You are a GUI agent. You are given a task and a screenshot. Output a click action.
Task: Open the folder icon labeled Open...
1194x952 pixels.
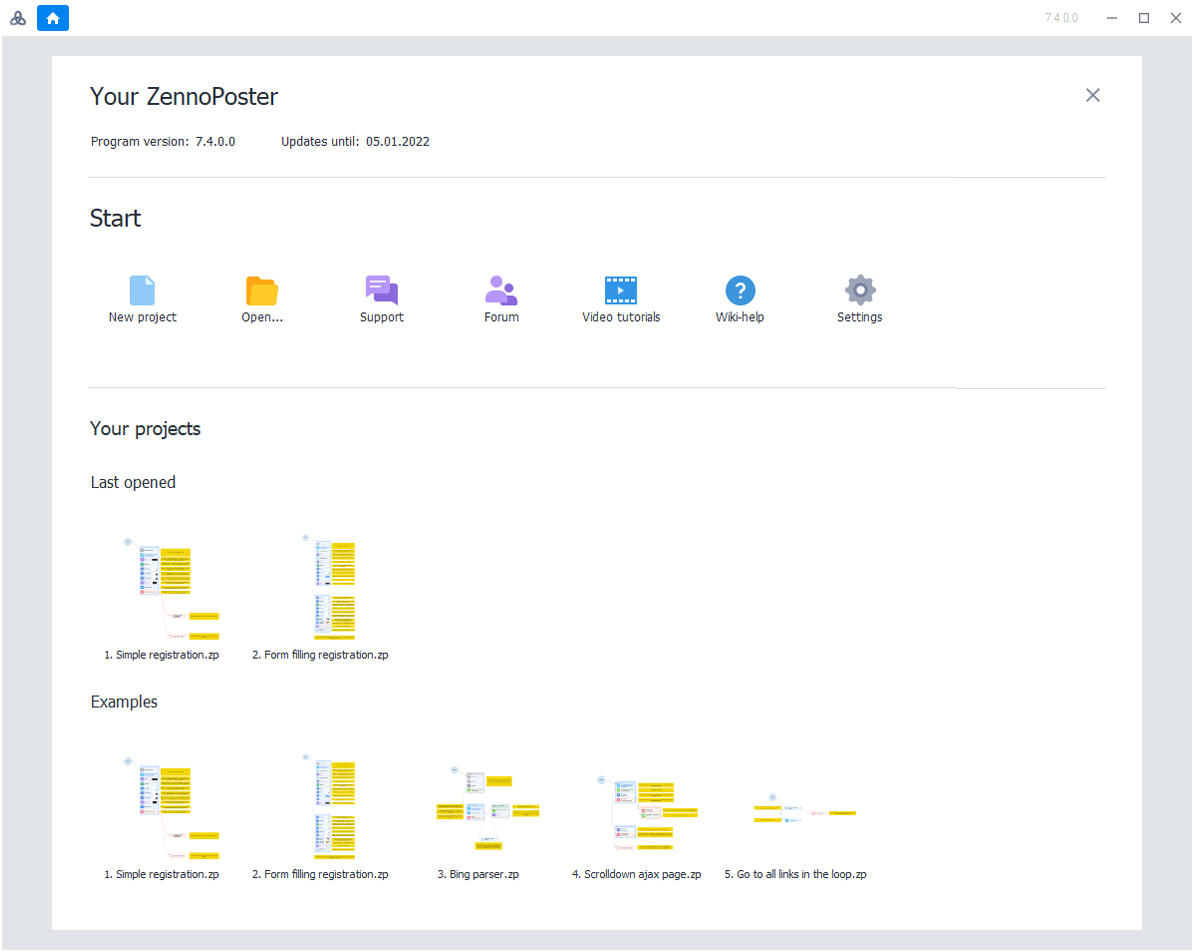tap(262, 291)
